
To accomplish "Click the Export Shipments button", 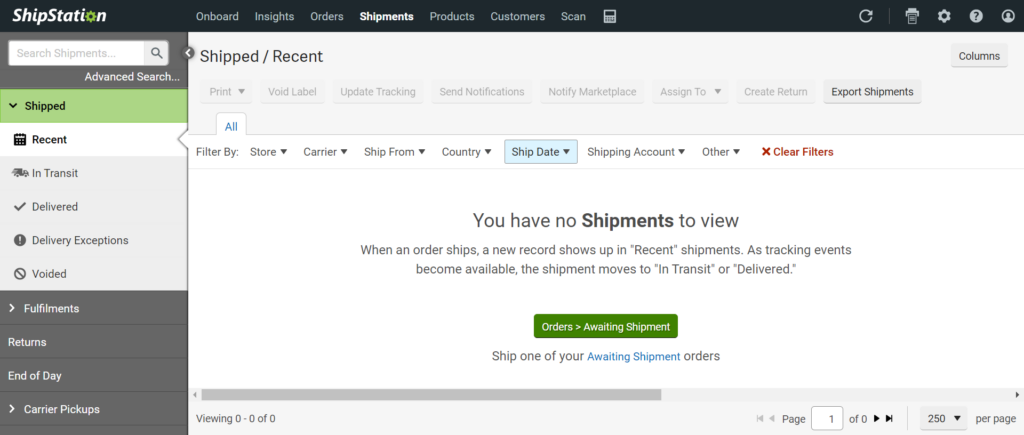I will 872,92.
